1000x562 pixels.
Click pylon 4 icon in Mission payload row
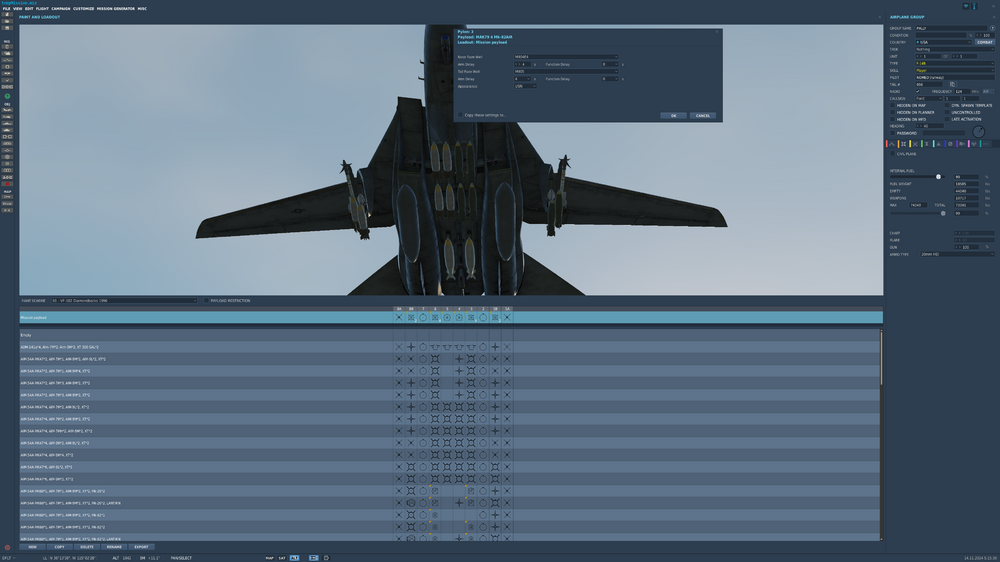click(x=459, y=318)
